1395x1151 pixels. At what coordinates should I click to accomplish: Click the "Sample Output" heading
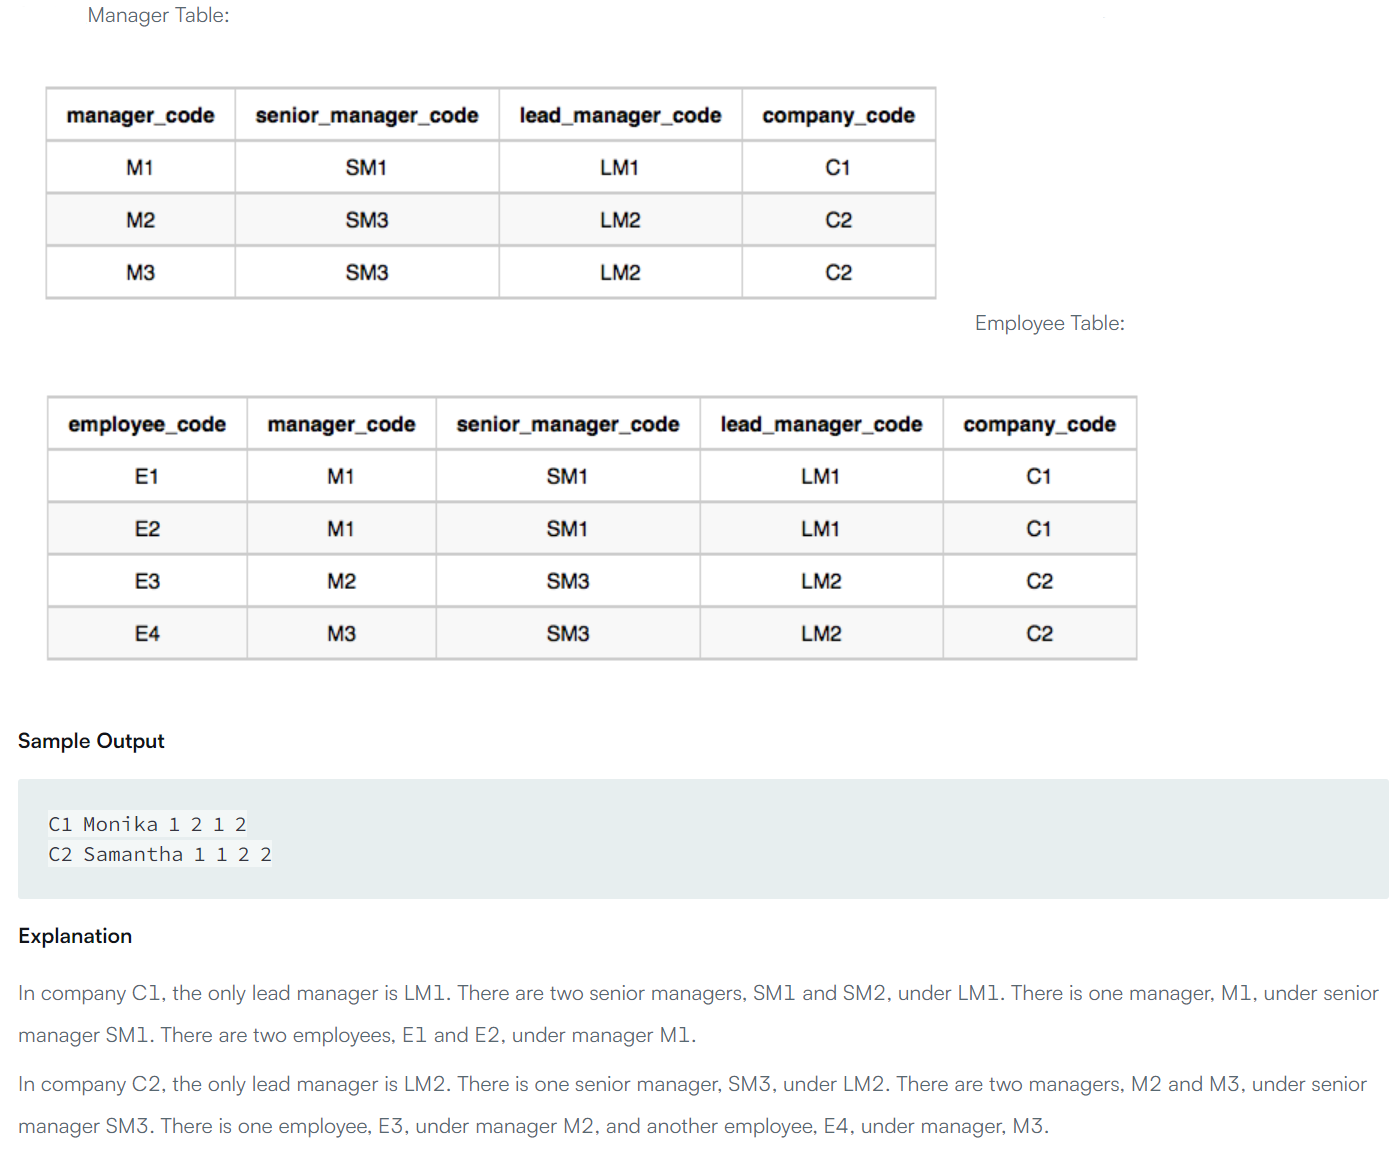pos(91,741)
